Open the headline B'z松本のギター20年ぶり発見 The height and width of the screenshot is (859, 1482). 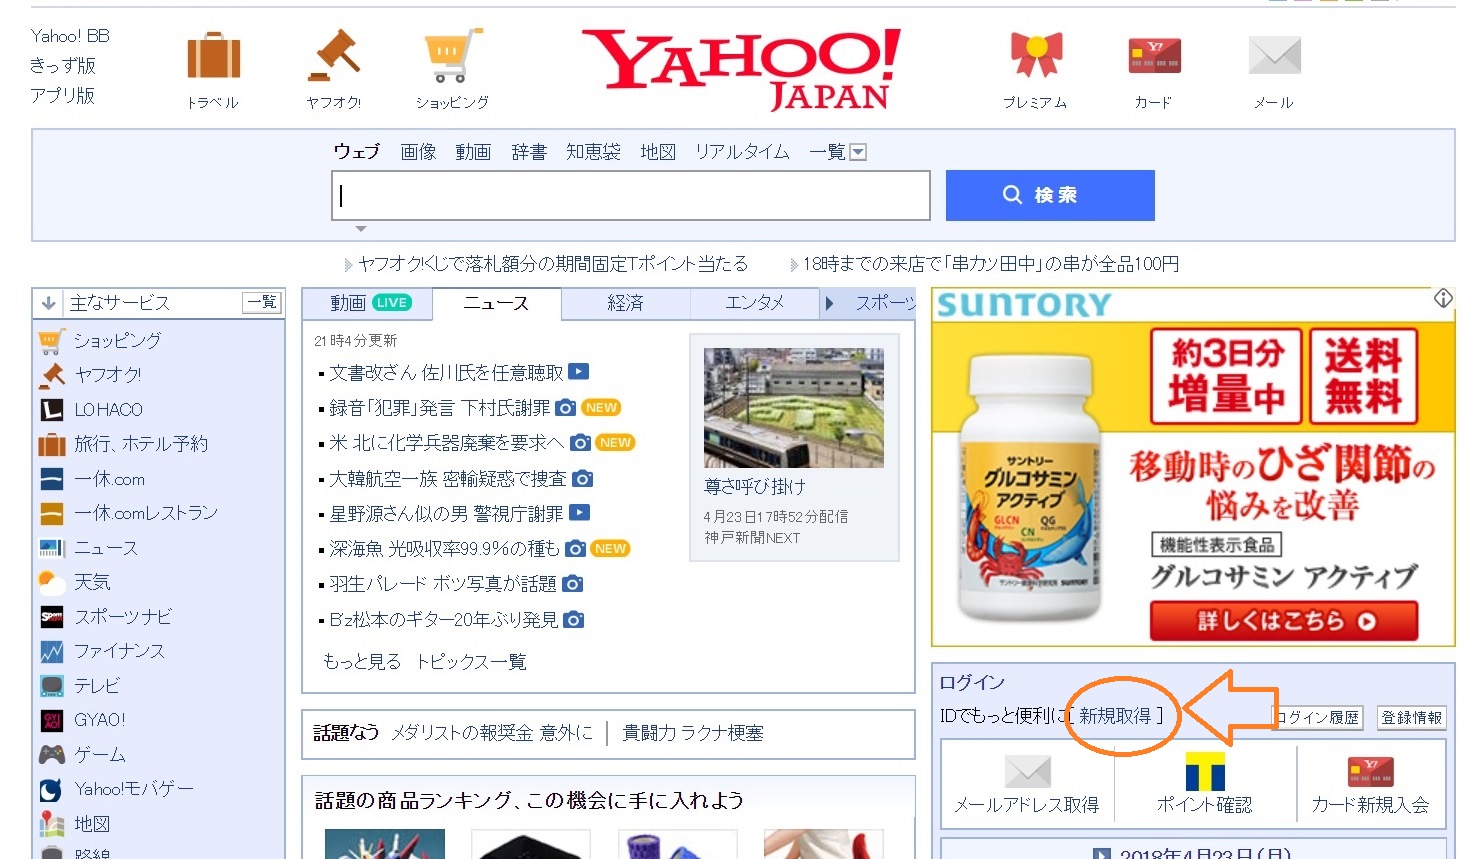click(444, 620)
